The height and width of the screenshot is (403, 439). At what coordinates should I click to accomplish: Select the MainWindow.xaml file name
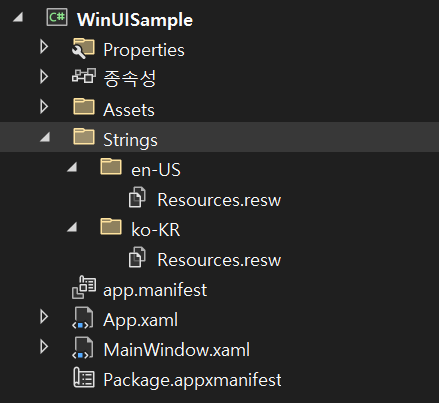177,350
